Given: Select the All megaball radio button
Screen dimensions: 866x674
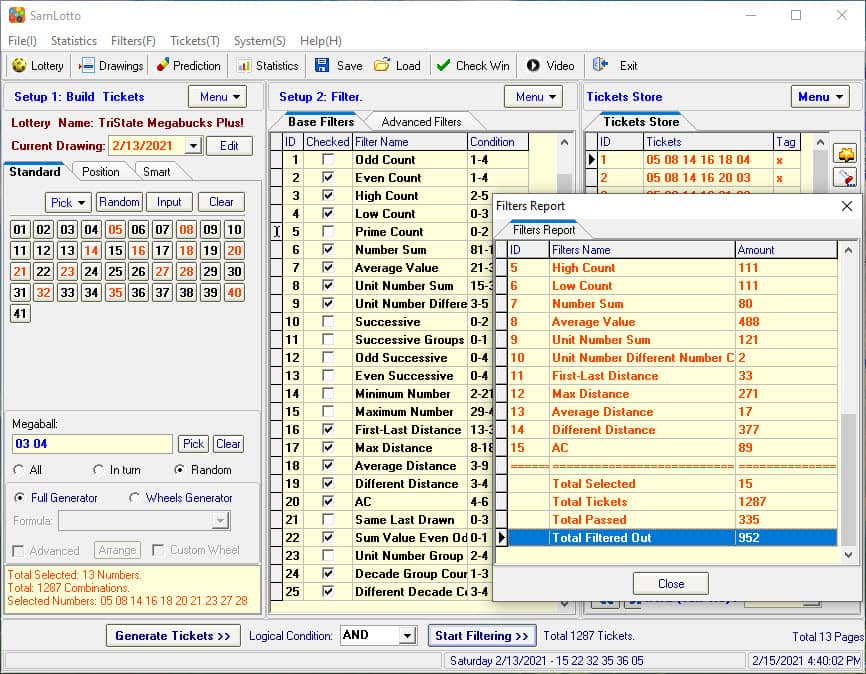Looking at the screenshot, I should pos(19,470).
